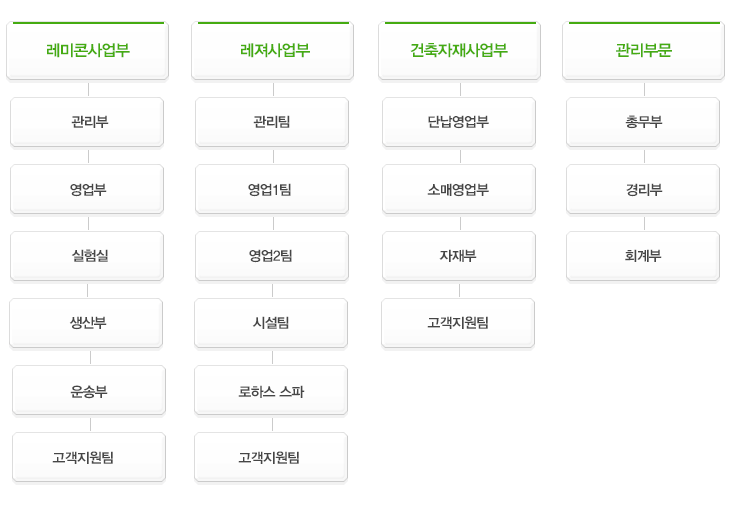Select 고객지원팀 under 건축자재사업부
730x506 pixels.
tap(458, 323)
